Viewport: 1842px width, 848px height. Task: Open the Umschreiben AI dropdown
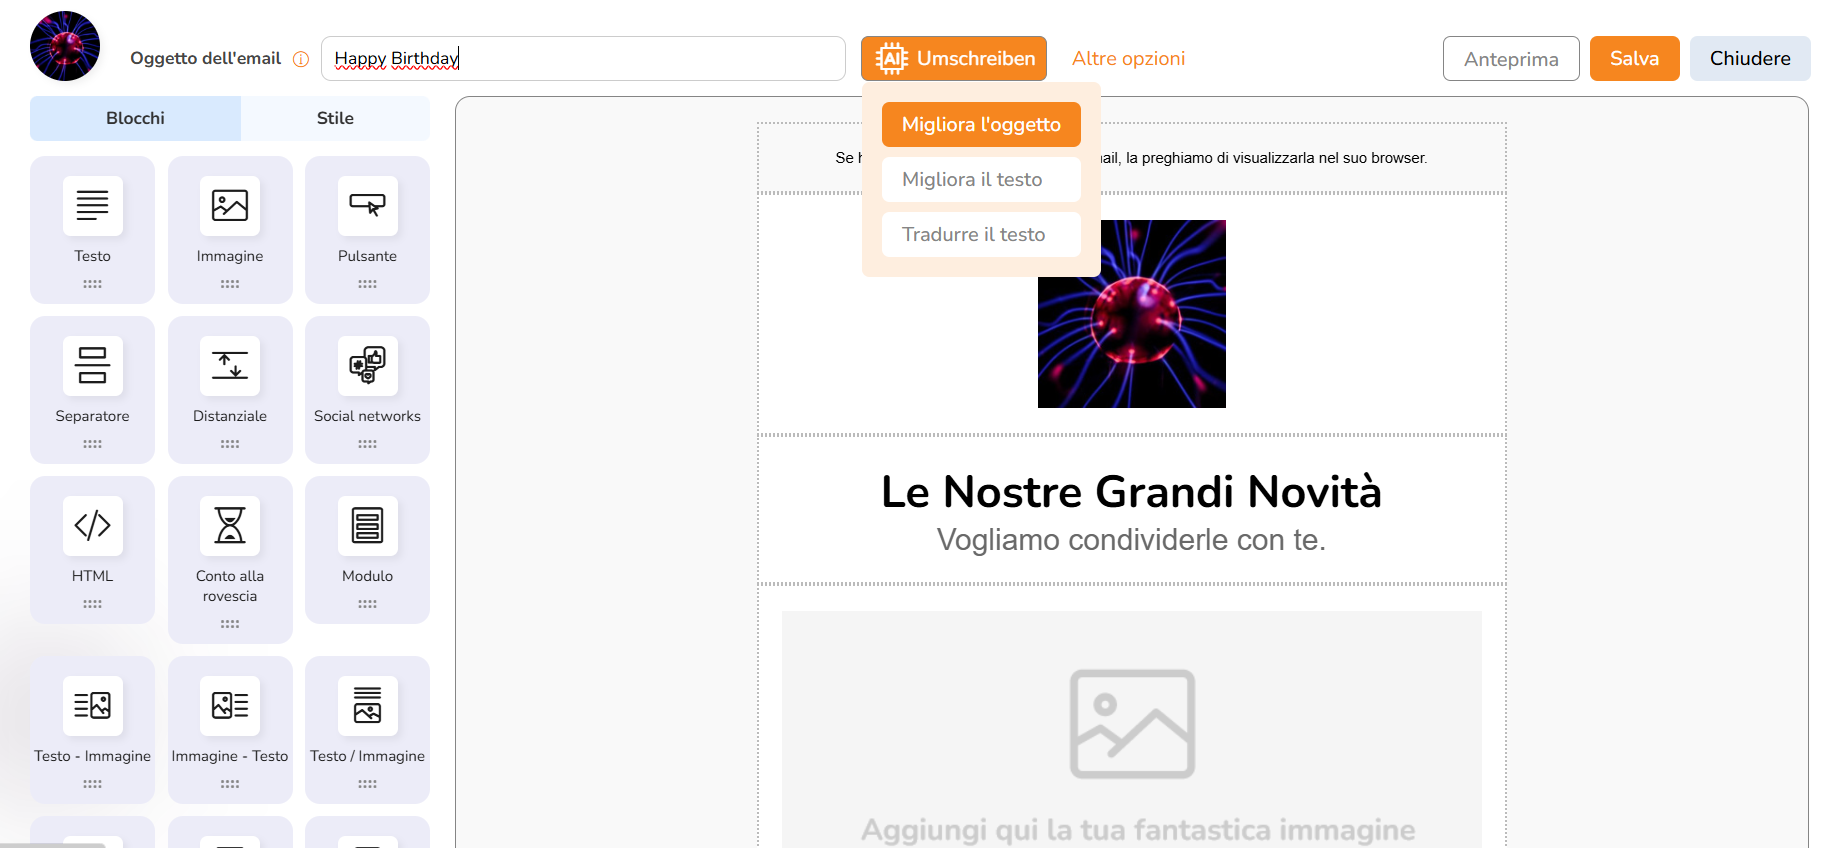(x=954, y=59)
